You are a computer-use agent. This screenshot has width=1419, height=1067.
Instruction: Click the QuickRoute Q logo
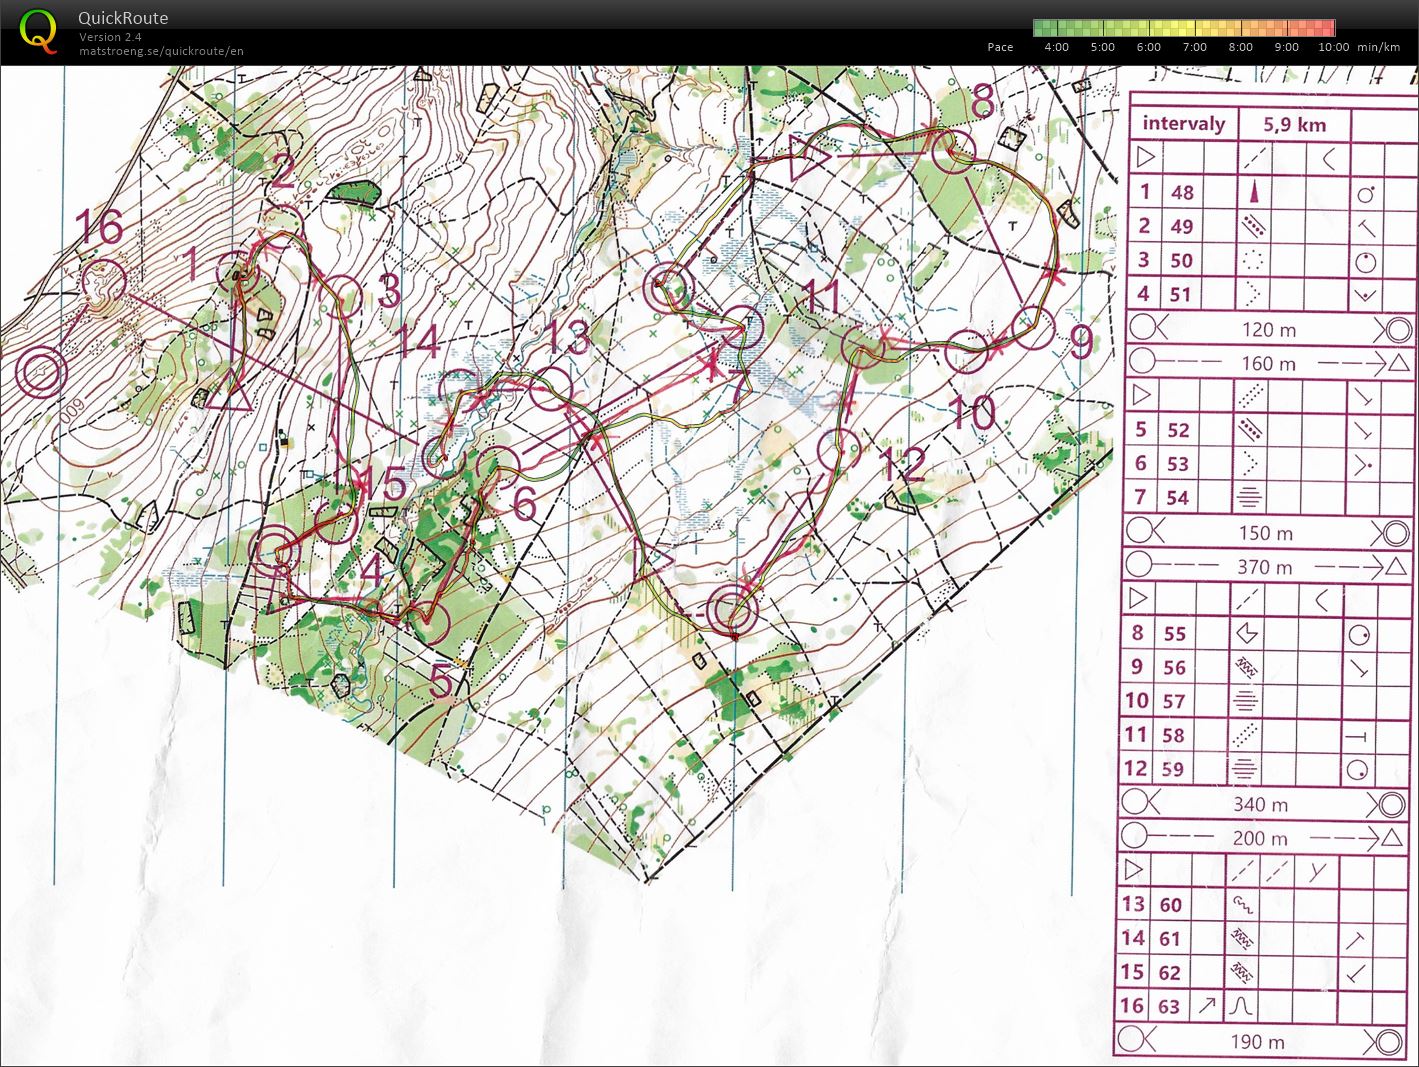pos(39,29)
